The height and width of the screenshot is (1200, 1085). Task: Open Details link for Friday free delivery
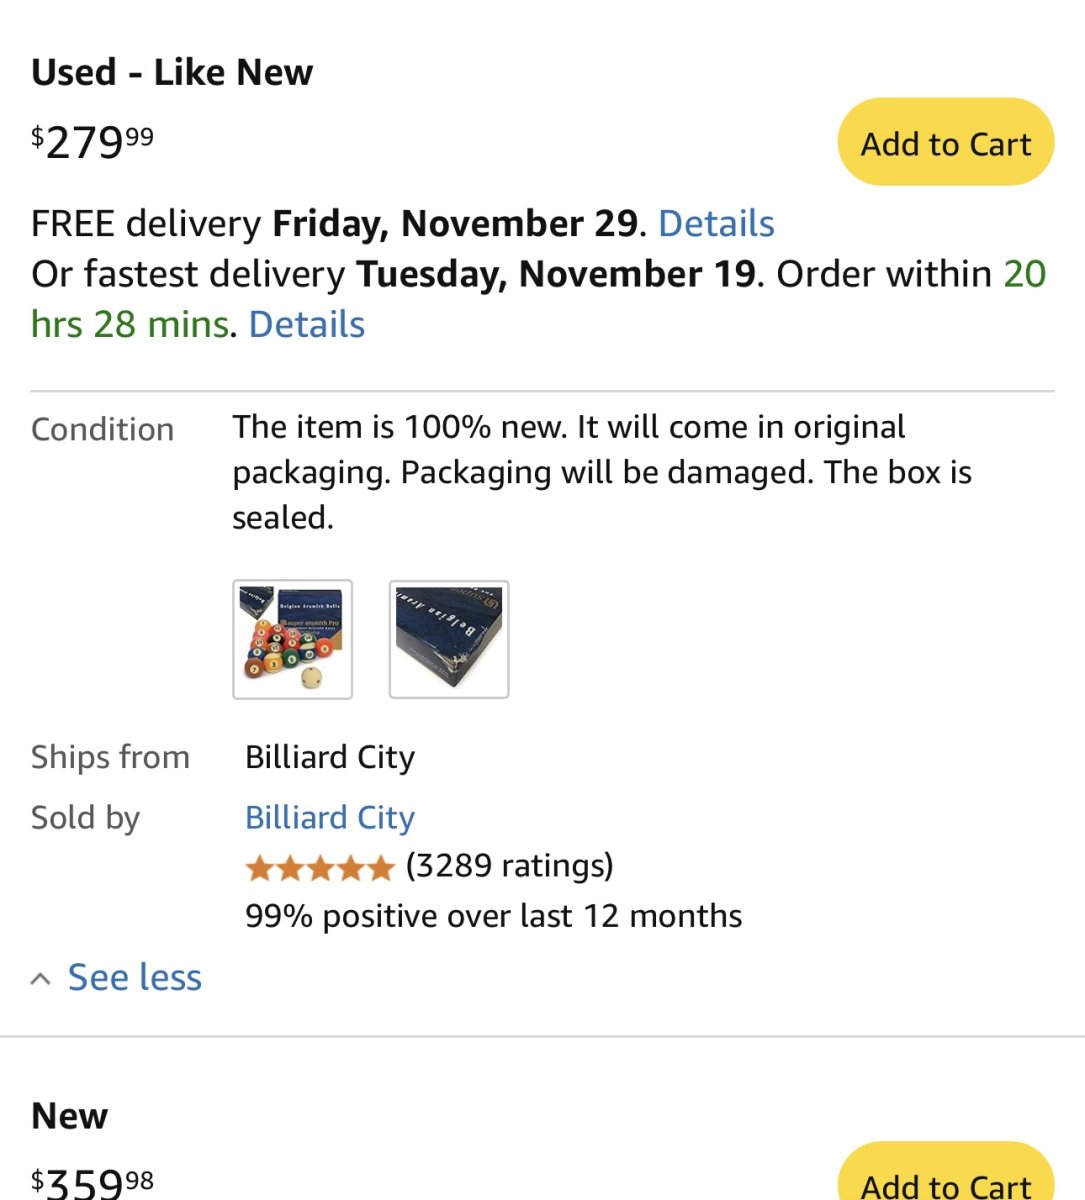(716, 223)
